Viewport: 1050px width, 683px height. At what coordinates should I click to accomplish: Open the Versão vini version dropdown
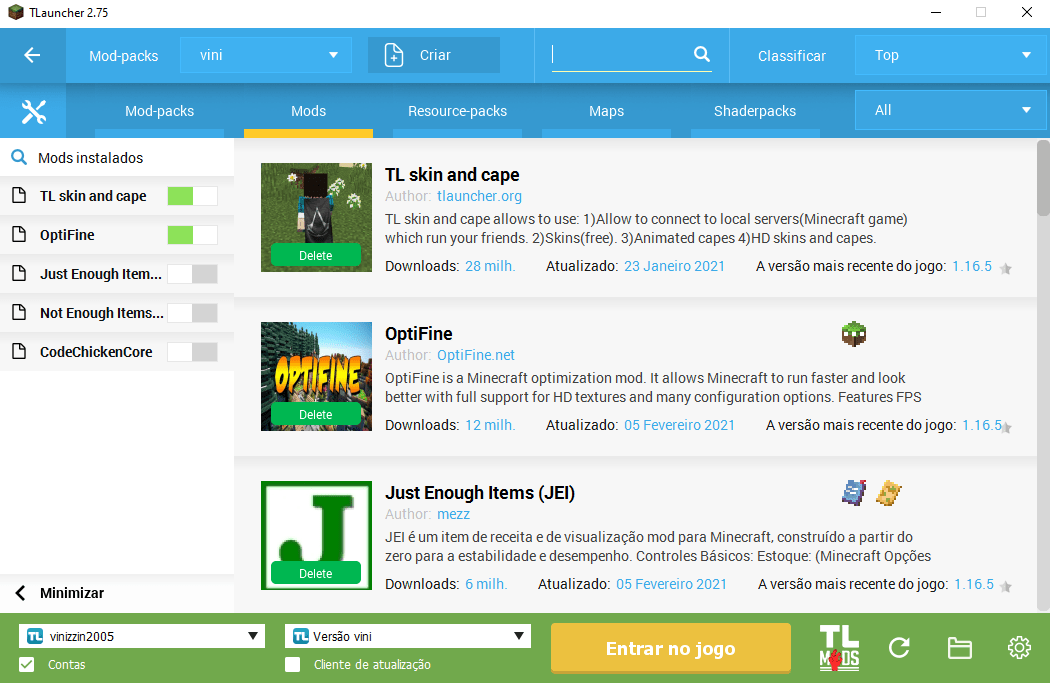(408, 636)
